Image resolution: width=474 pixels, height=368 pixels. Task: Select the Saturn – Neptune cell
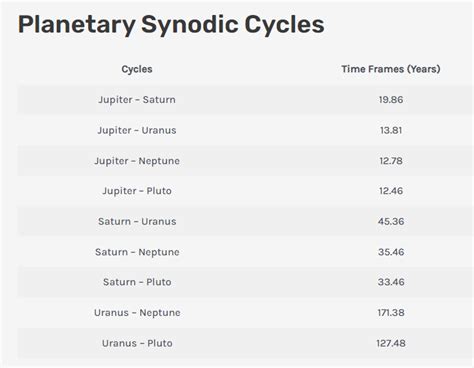click(137, 252)
